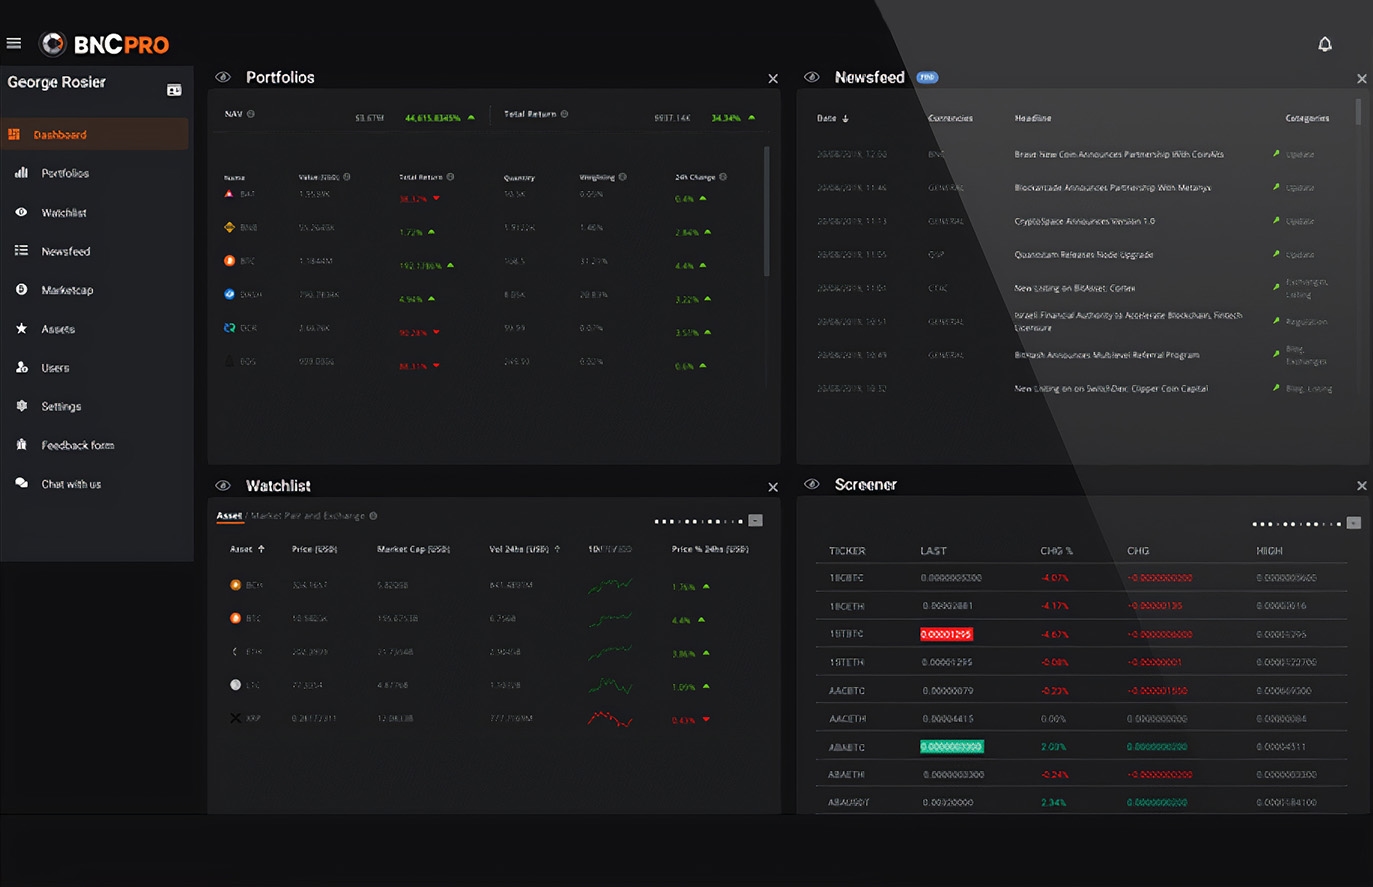Select the AACETH ticker row
This screenshot has width=1373, height=887.
(x=1081, y=718)
